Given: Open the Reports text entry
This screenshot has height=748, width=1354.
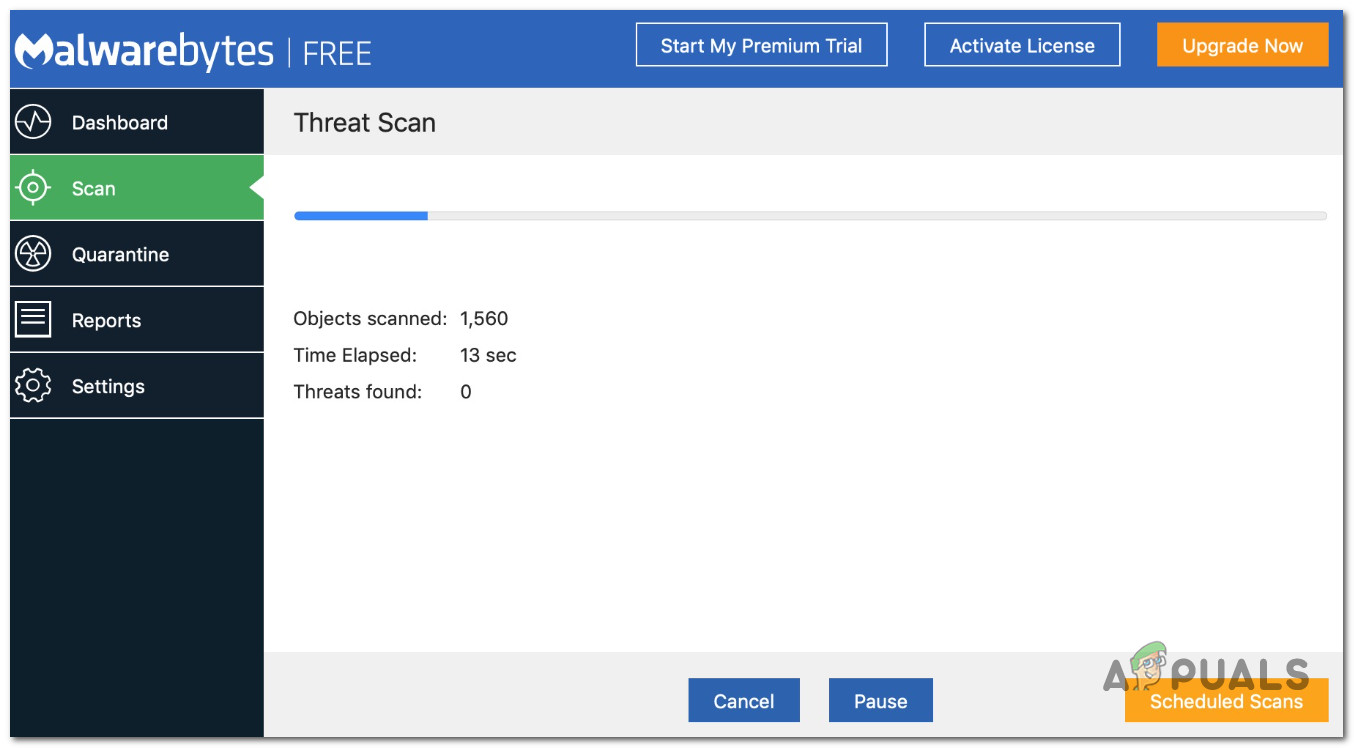Looking at the screenshot, I should point(106,321).
